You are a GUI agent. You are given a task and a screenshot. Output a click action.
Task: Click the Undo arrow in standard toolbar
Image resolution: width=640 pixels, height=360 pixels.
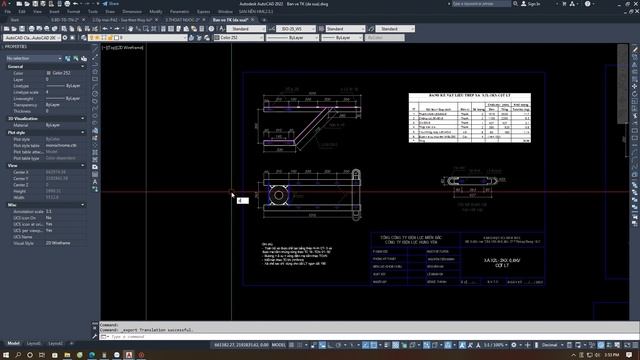[x=105, y=29]
